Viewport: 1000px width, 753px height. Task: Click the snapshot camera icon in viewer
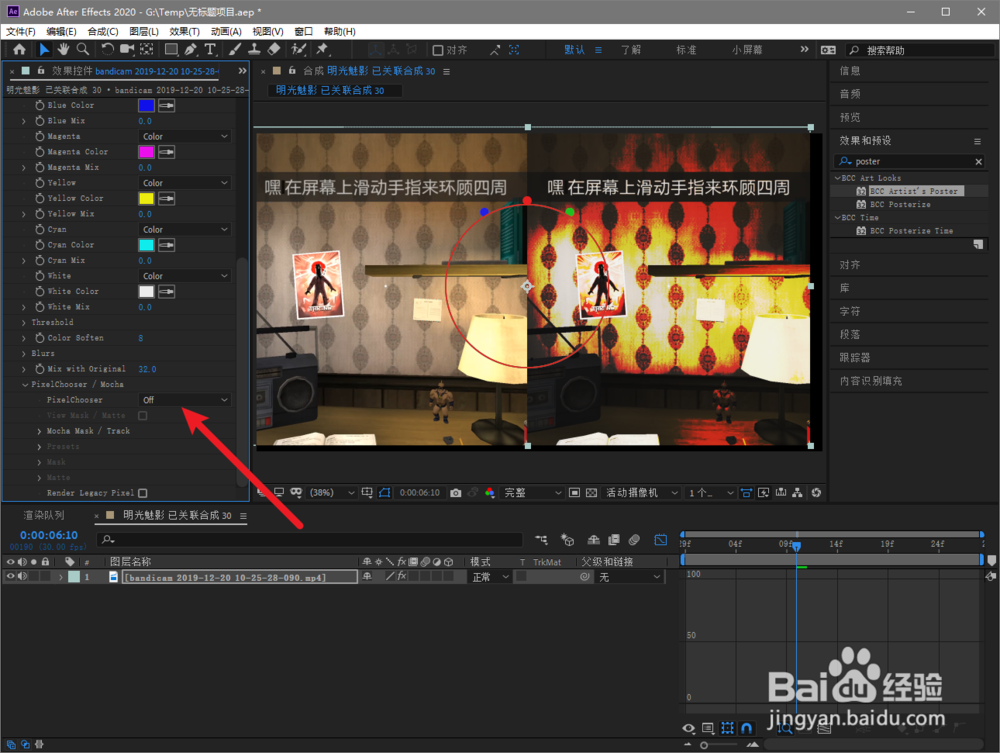[x=455, y=493]
